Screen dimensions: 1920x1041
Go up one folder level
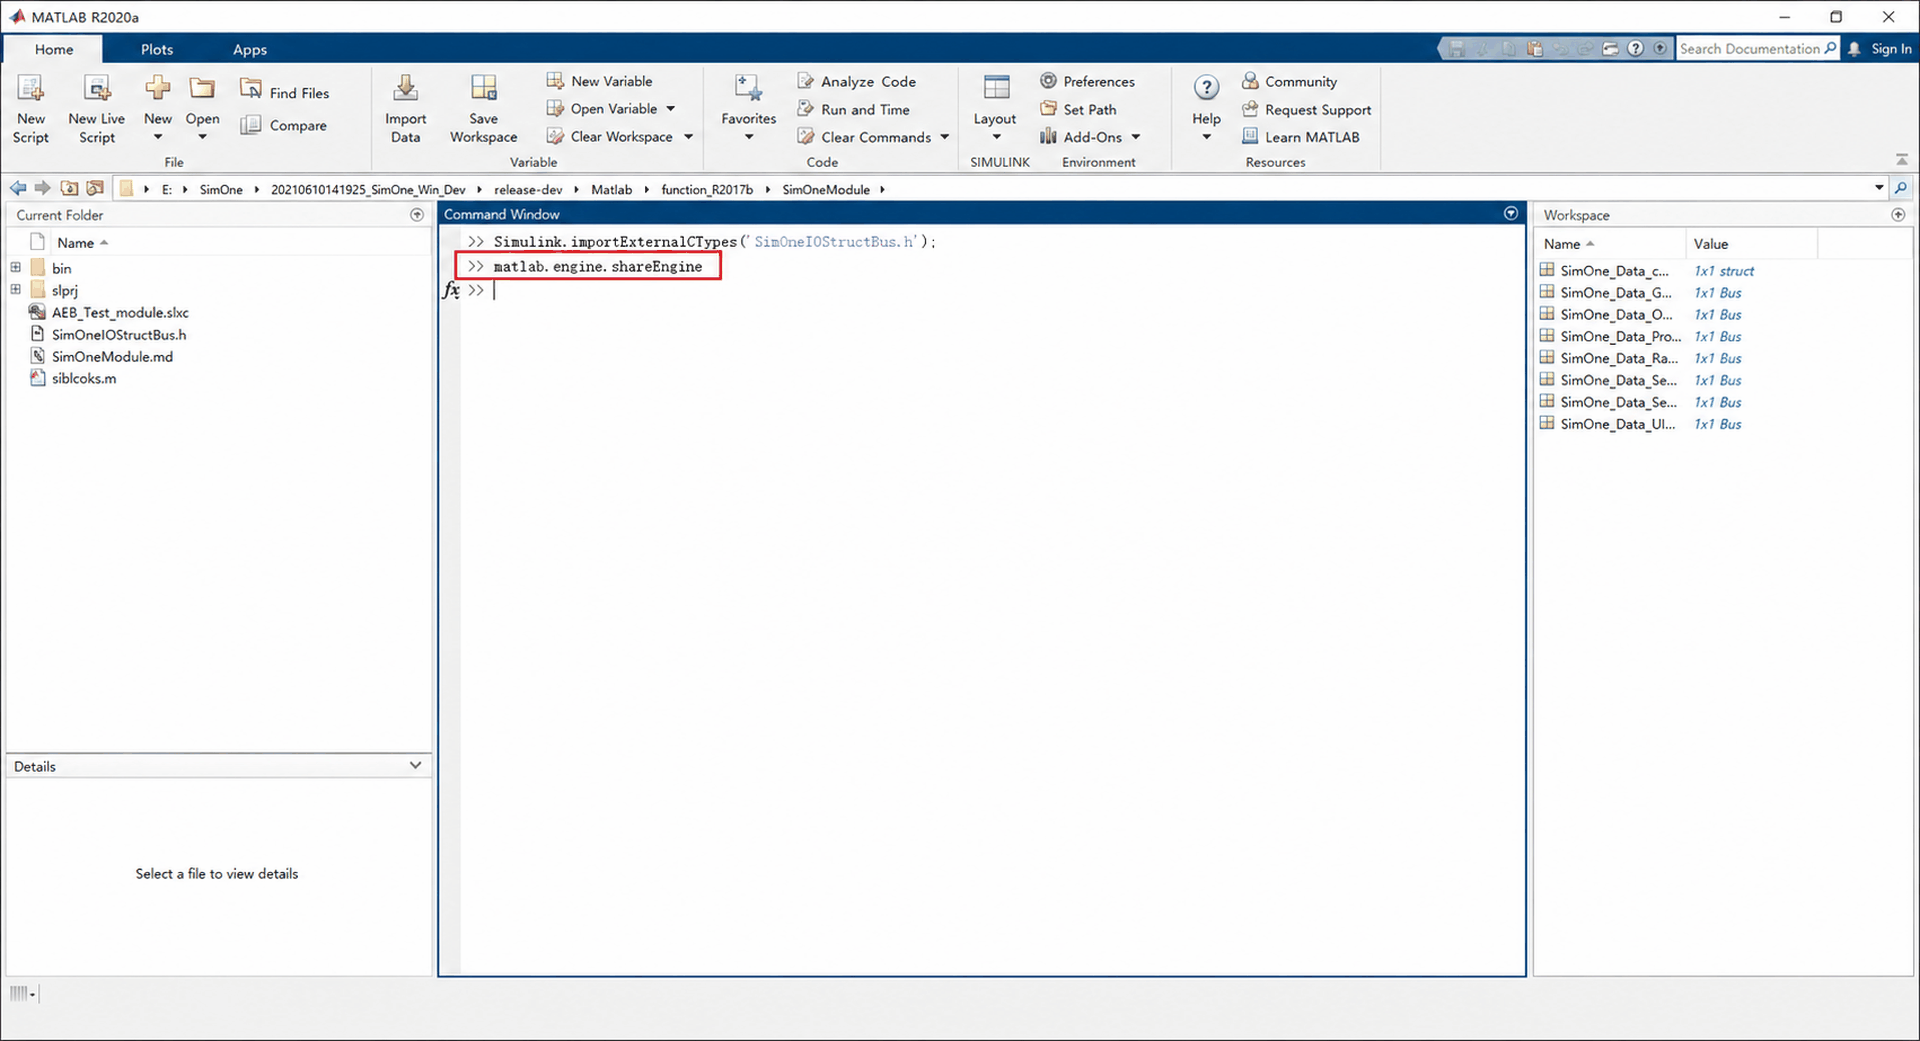[x=69, y=188]
